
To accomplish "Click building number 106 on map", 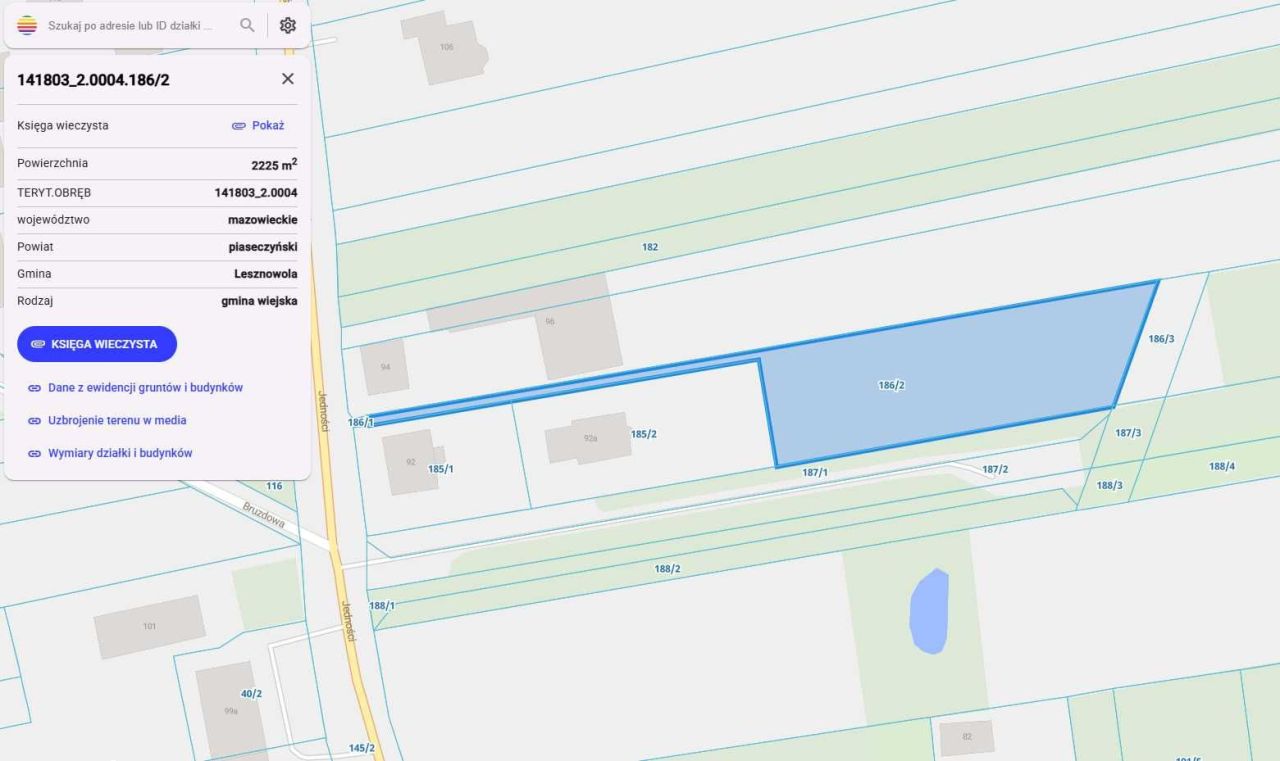I will (x=446, y=47).
